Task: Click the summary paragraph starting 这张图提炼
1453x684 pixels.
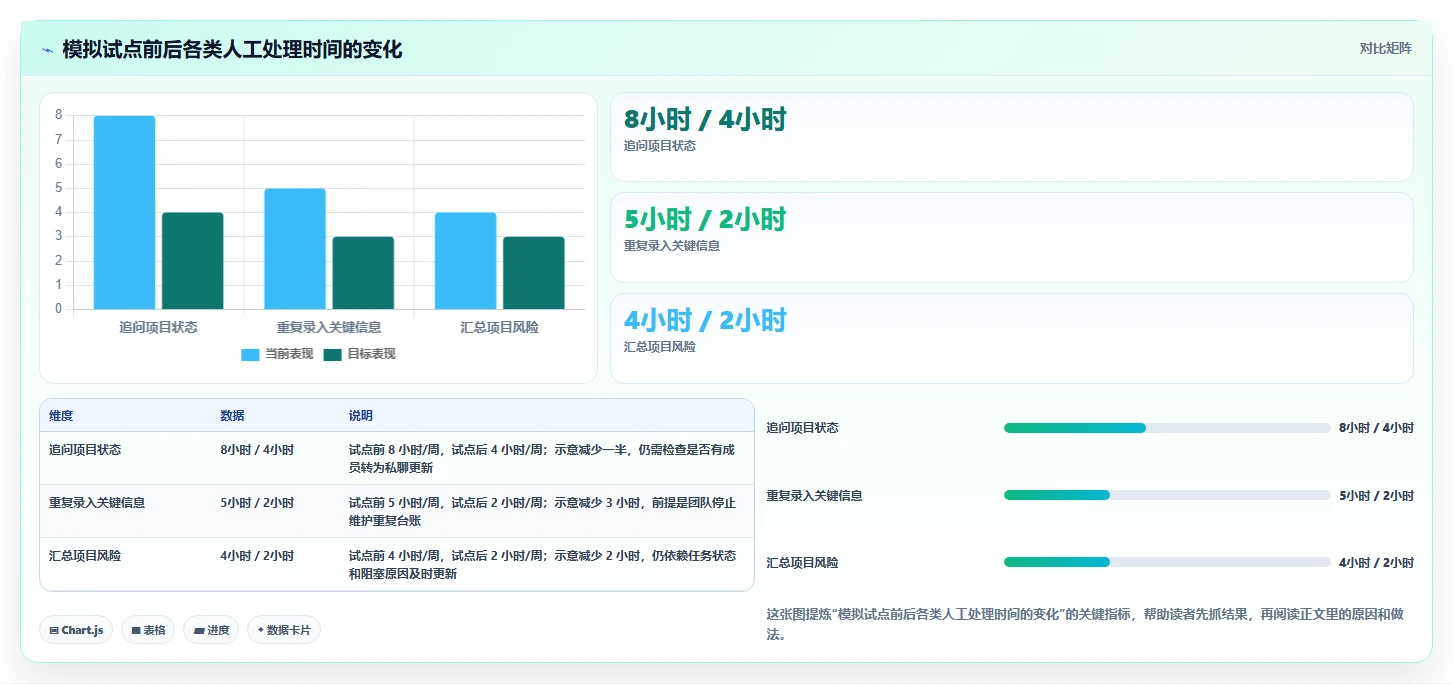Action: pyautogui.click(x=1085, y=624)
